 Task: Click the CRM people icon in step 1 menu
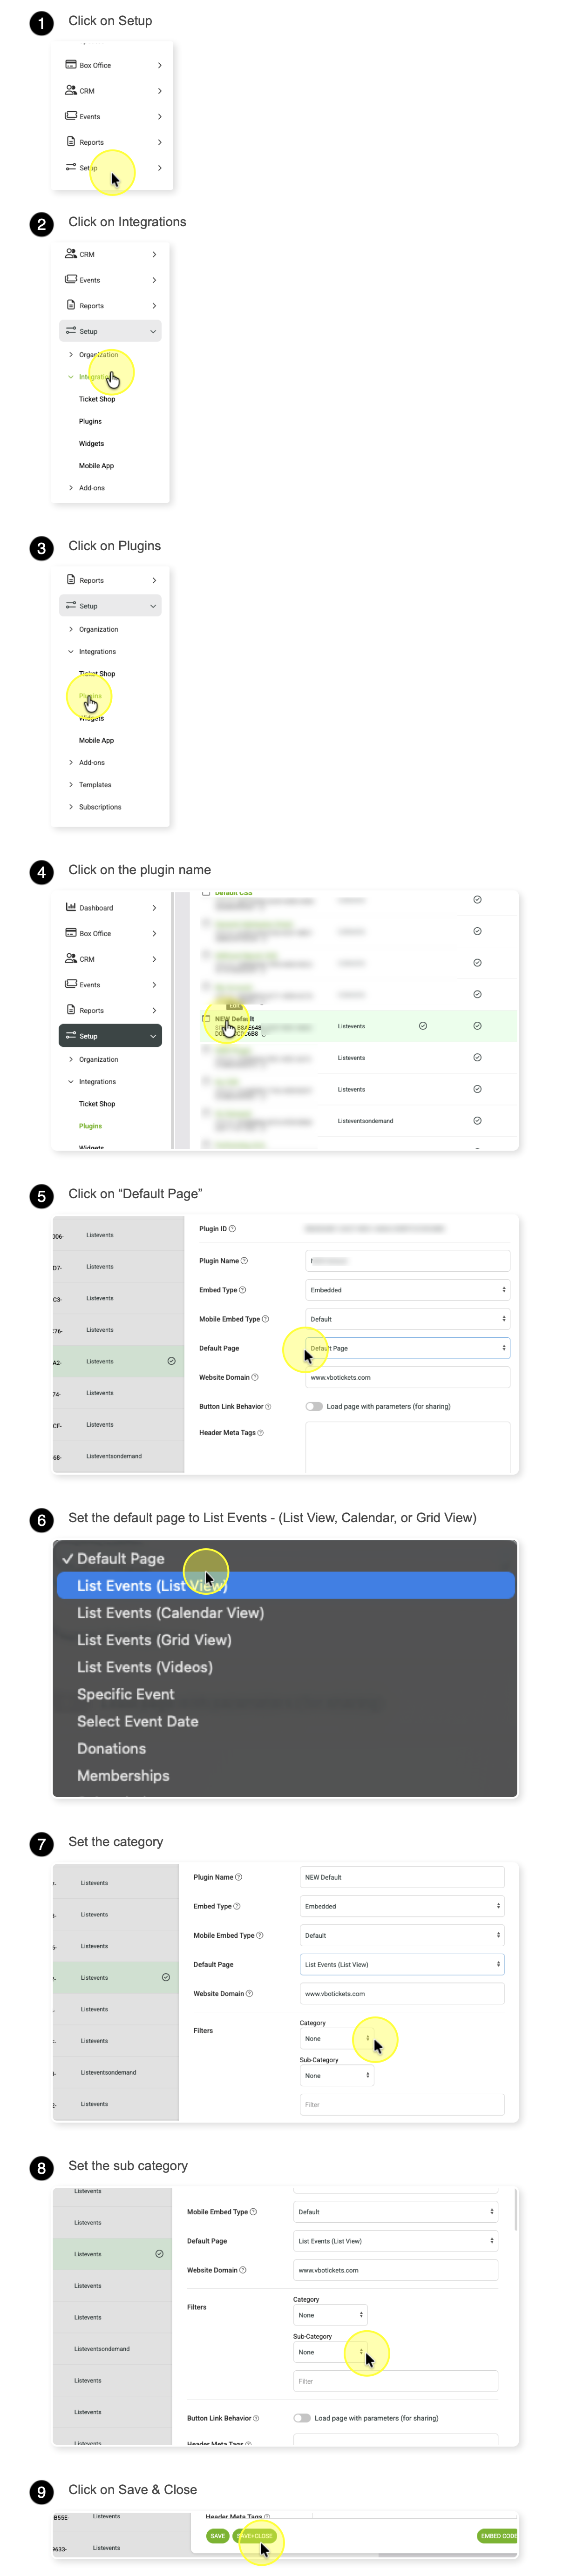click(71, 90)
